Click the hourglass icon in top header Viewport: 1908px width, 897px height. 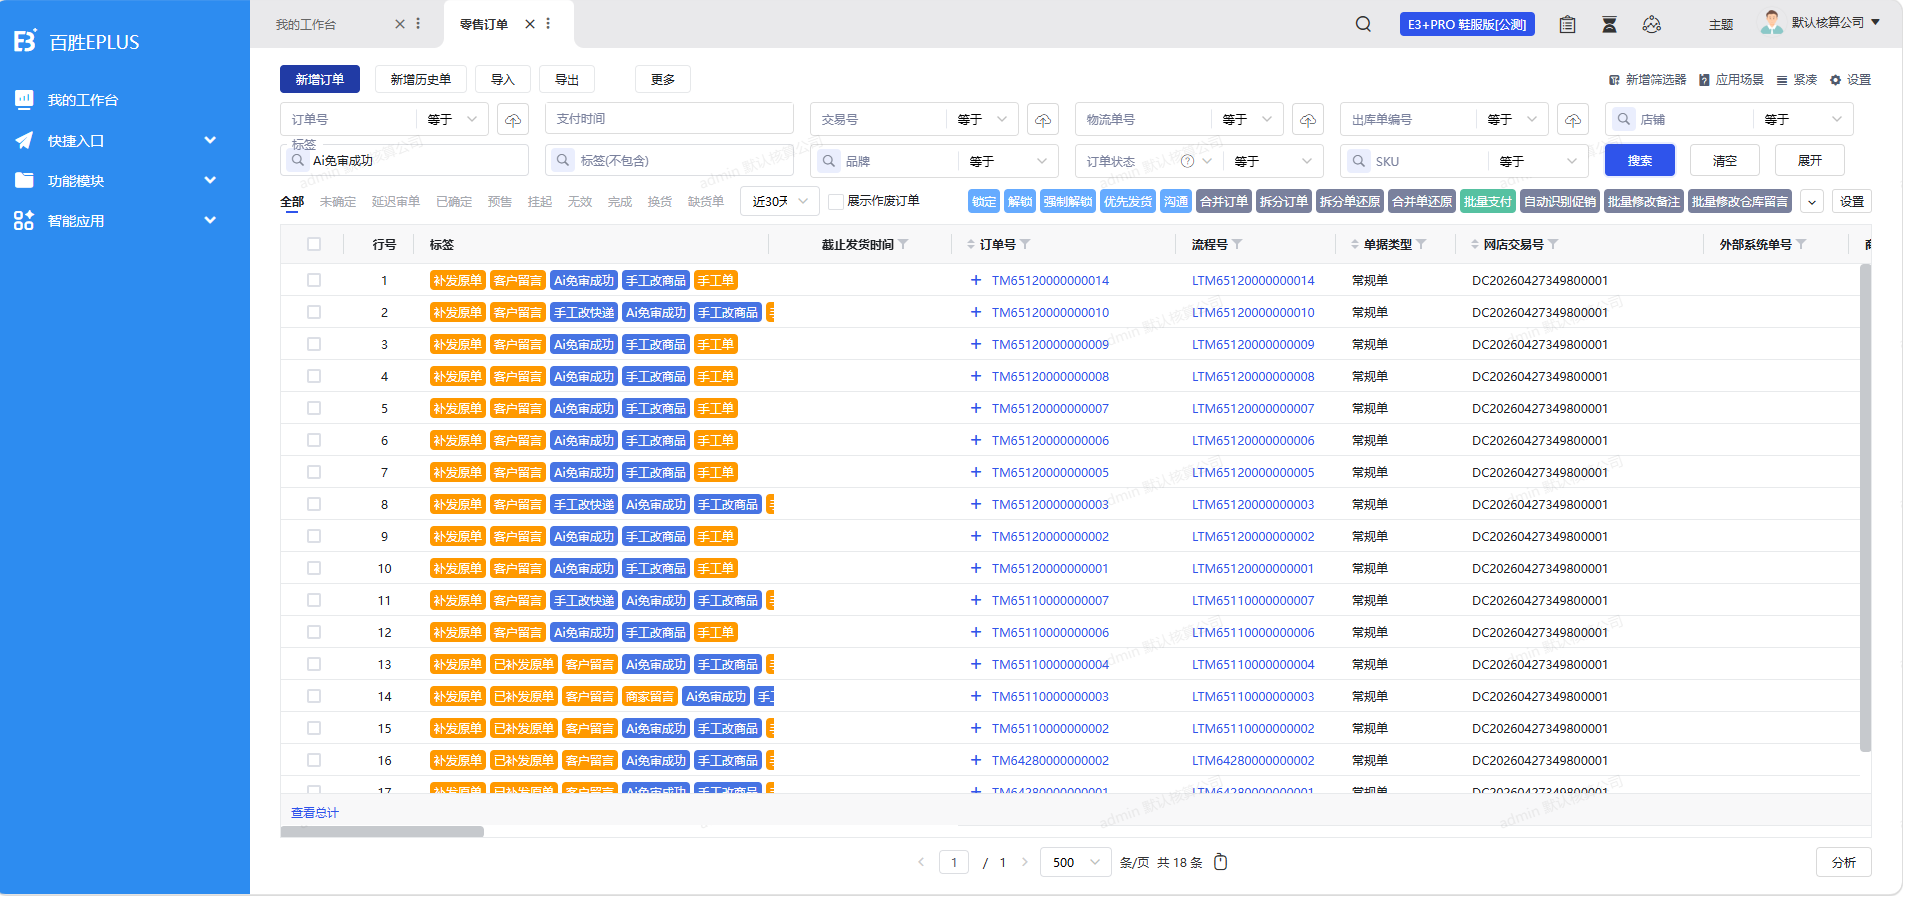click(x=1609, y=24)
